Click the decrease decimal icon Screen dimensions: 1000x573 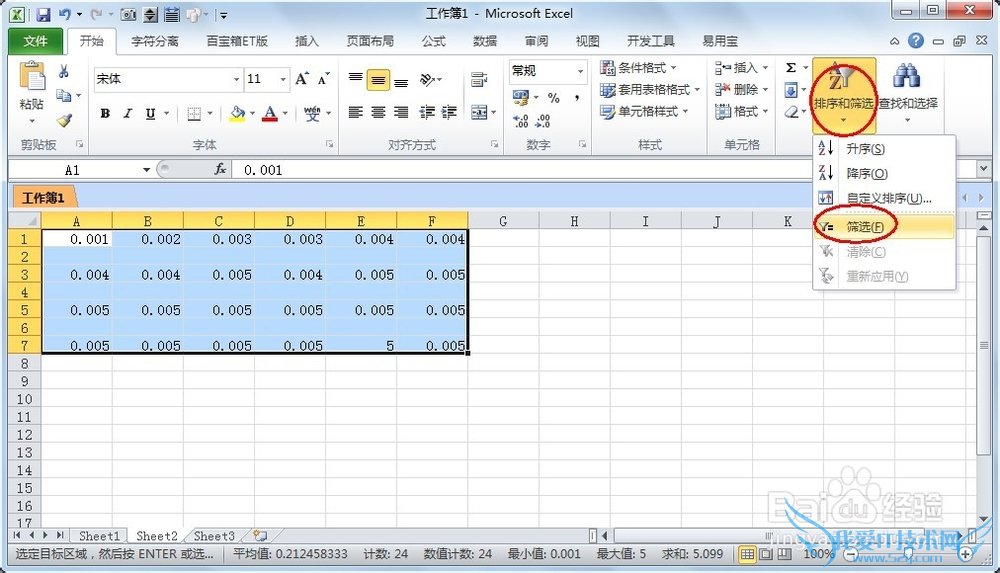(x=543, y=120)
